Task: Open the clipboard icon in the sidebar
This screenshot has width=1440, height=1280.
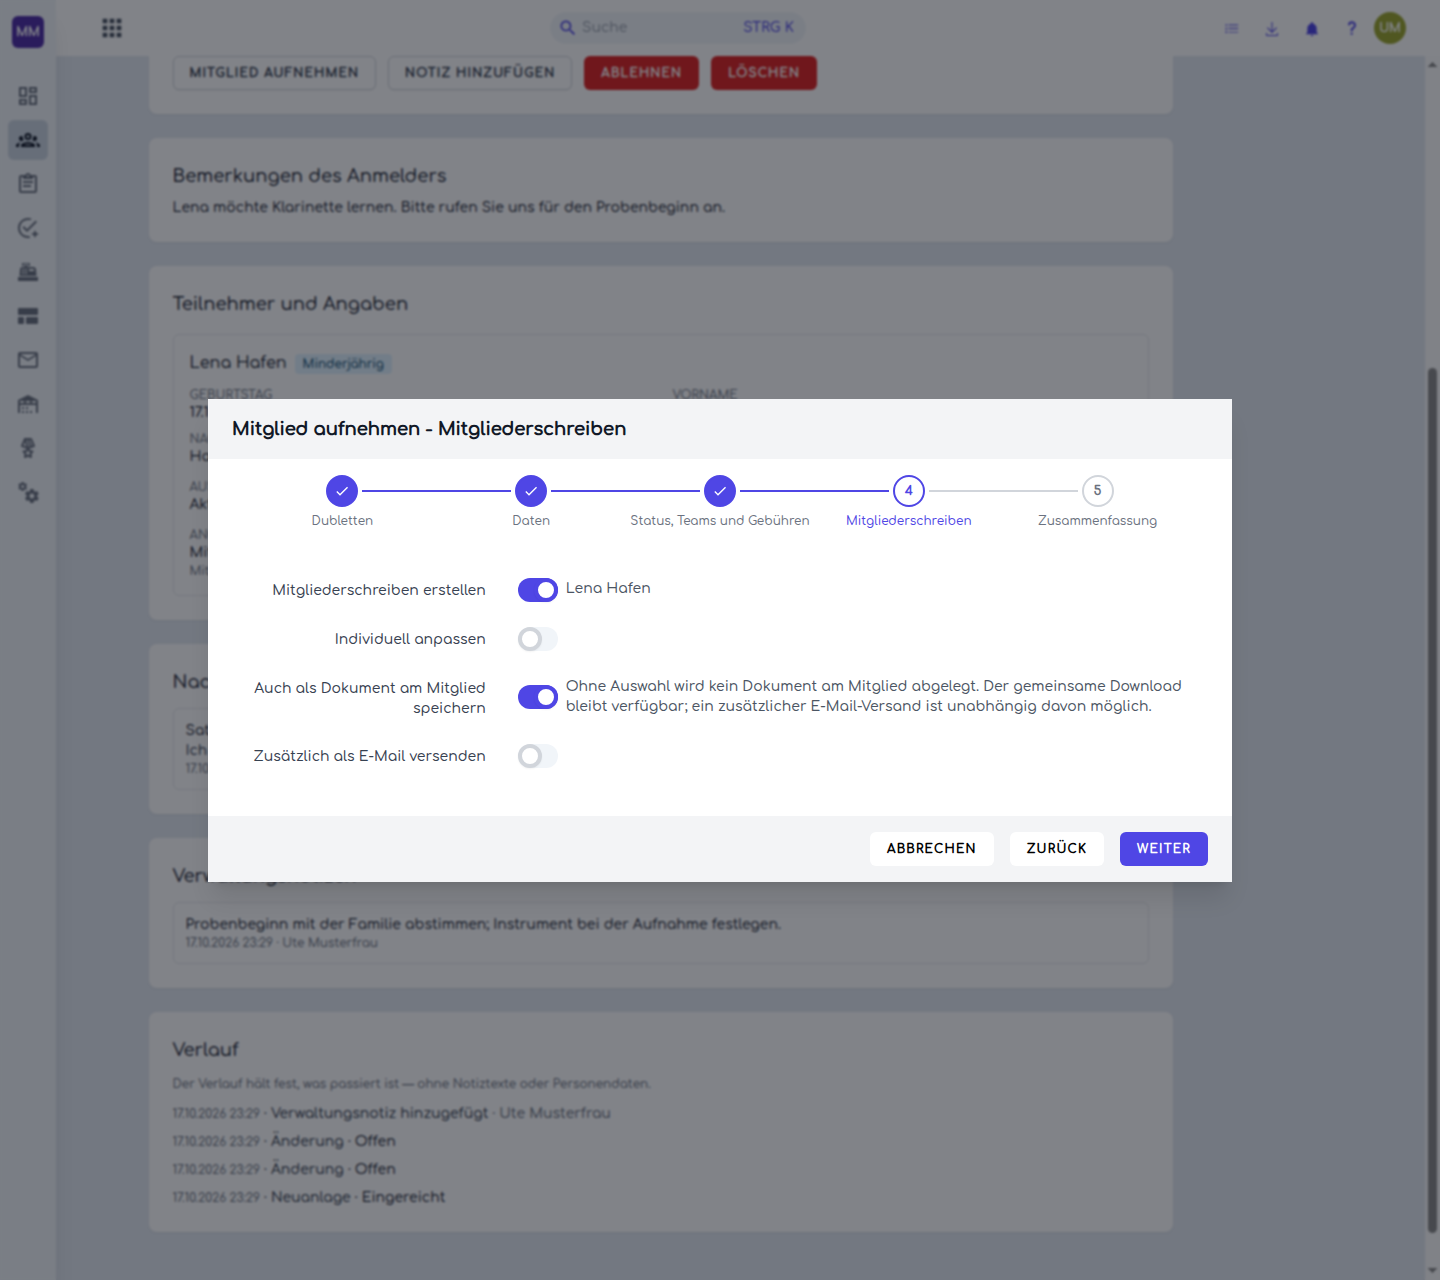Action: coord(28,184)
